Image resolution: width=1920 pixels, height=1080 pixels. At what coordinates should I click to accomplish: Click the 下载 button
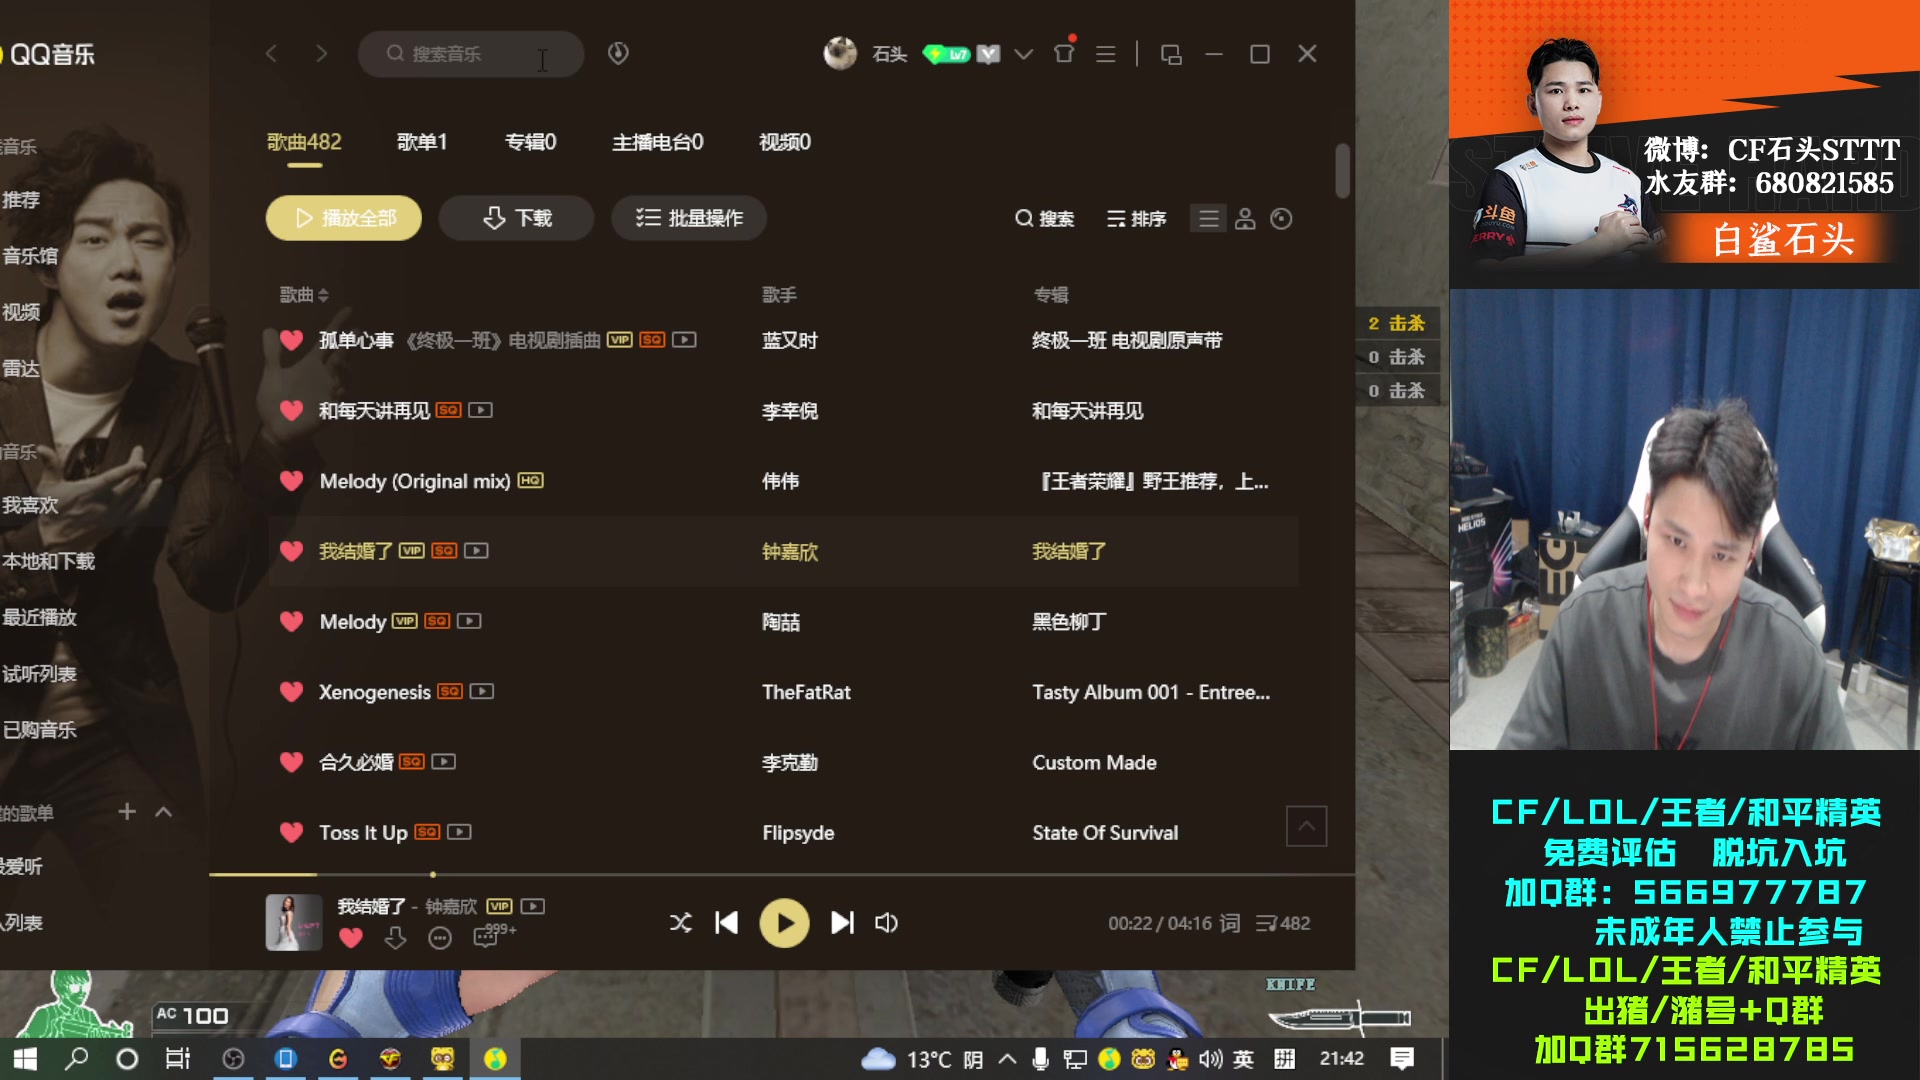516,218
